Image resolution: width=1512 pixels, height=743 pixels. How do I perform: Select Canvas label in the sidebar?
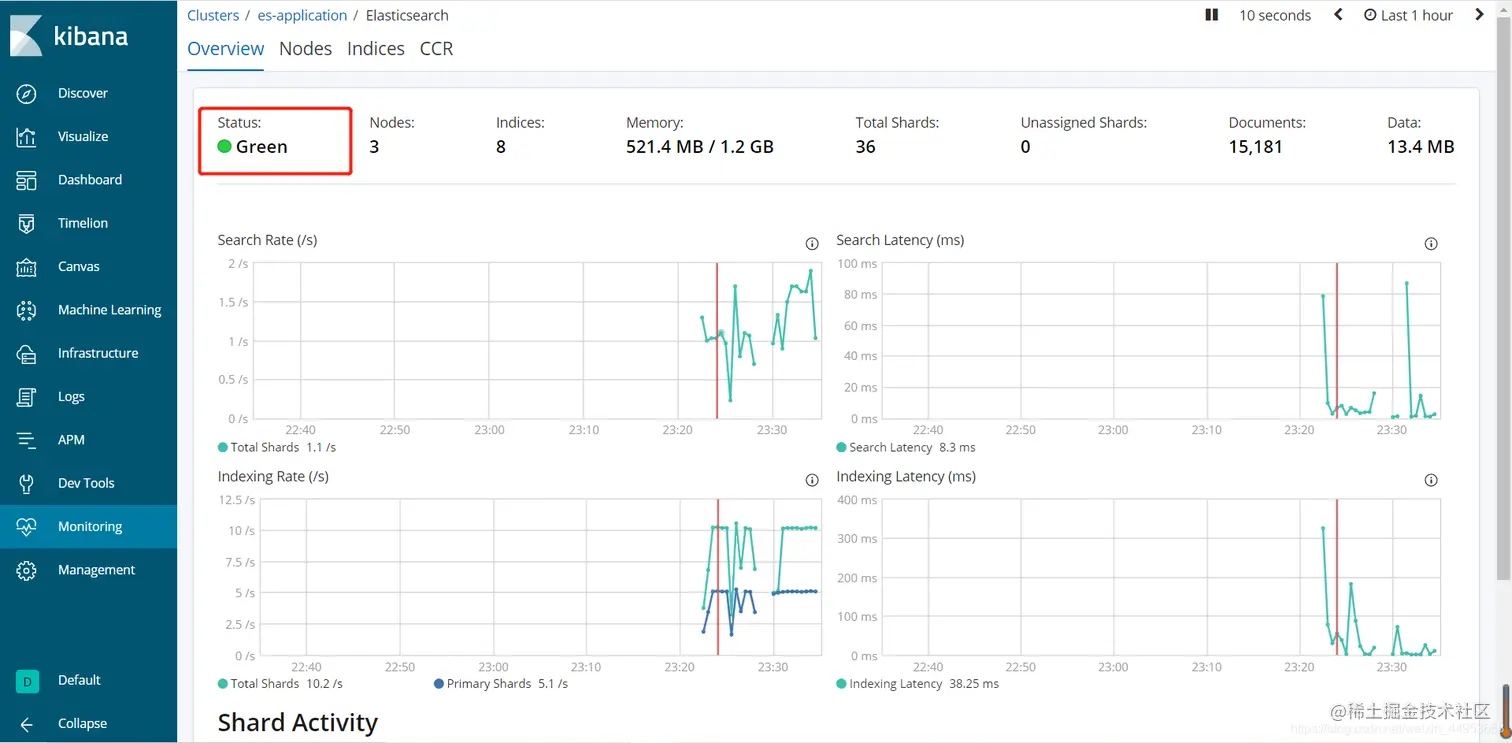click(x=79, y=267)
